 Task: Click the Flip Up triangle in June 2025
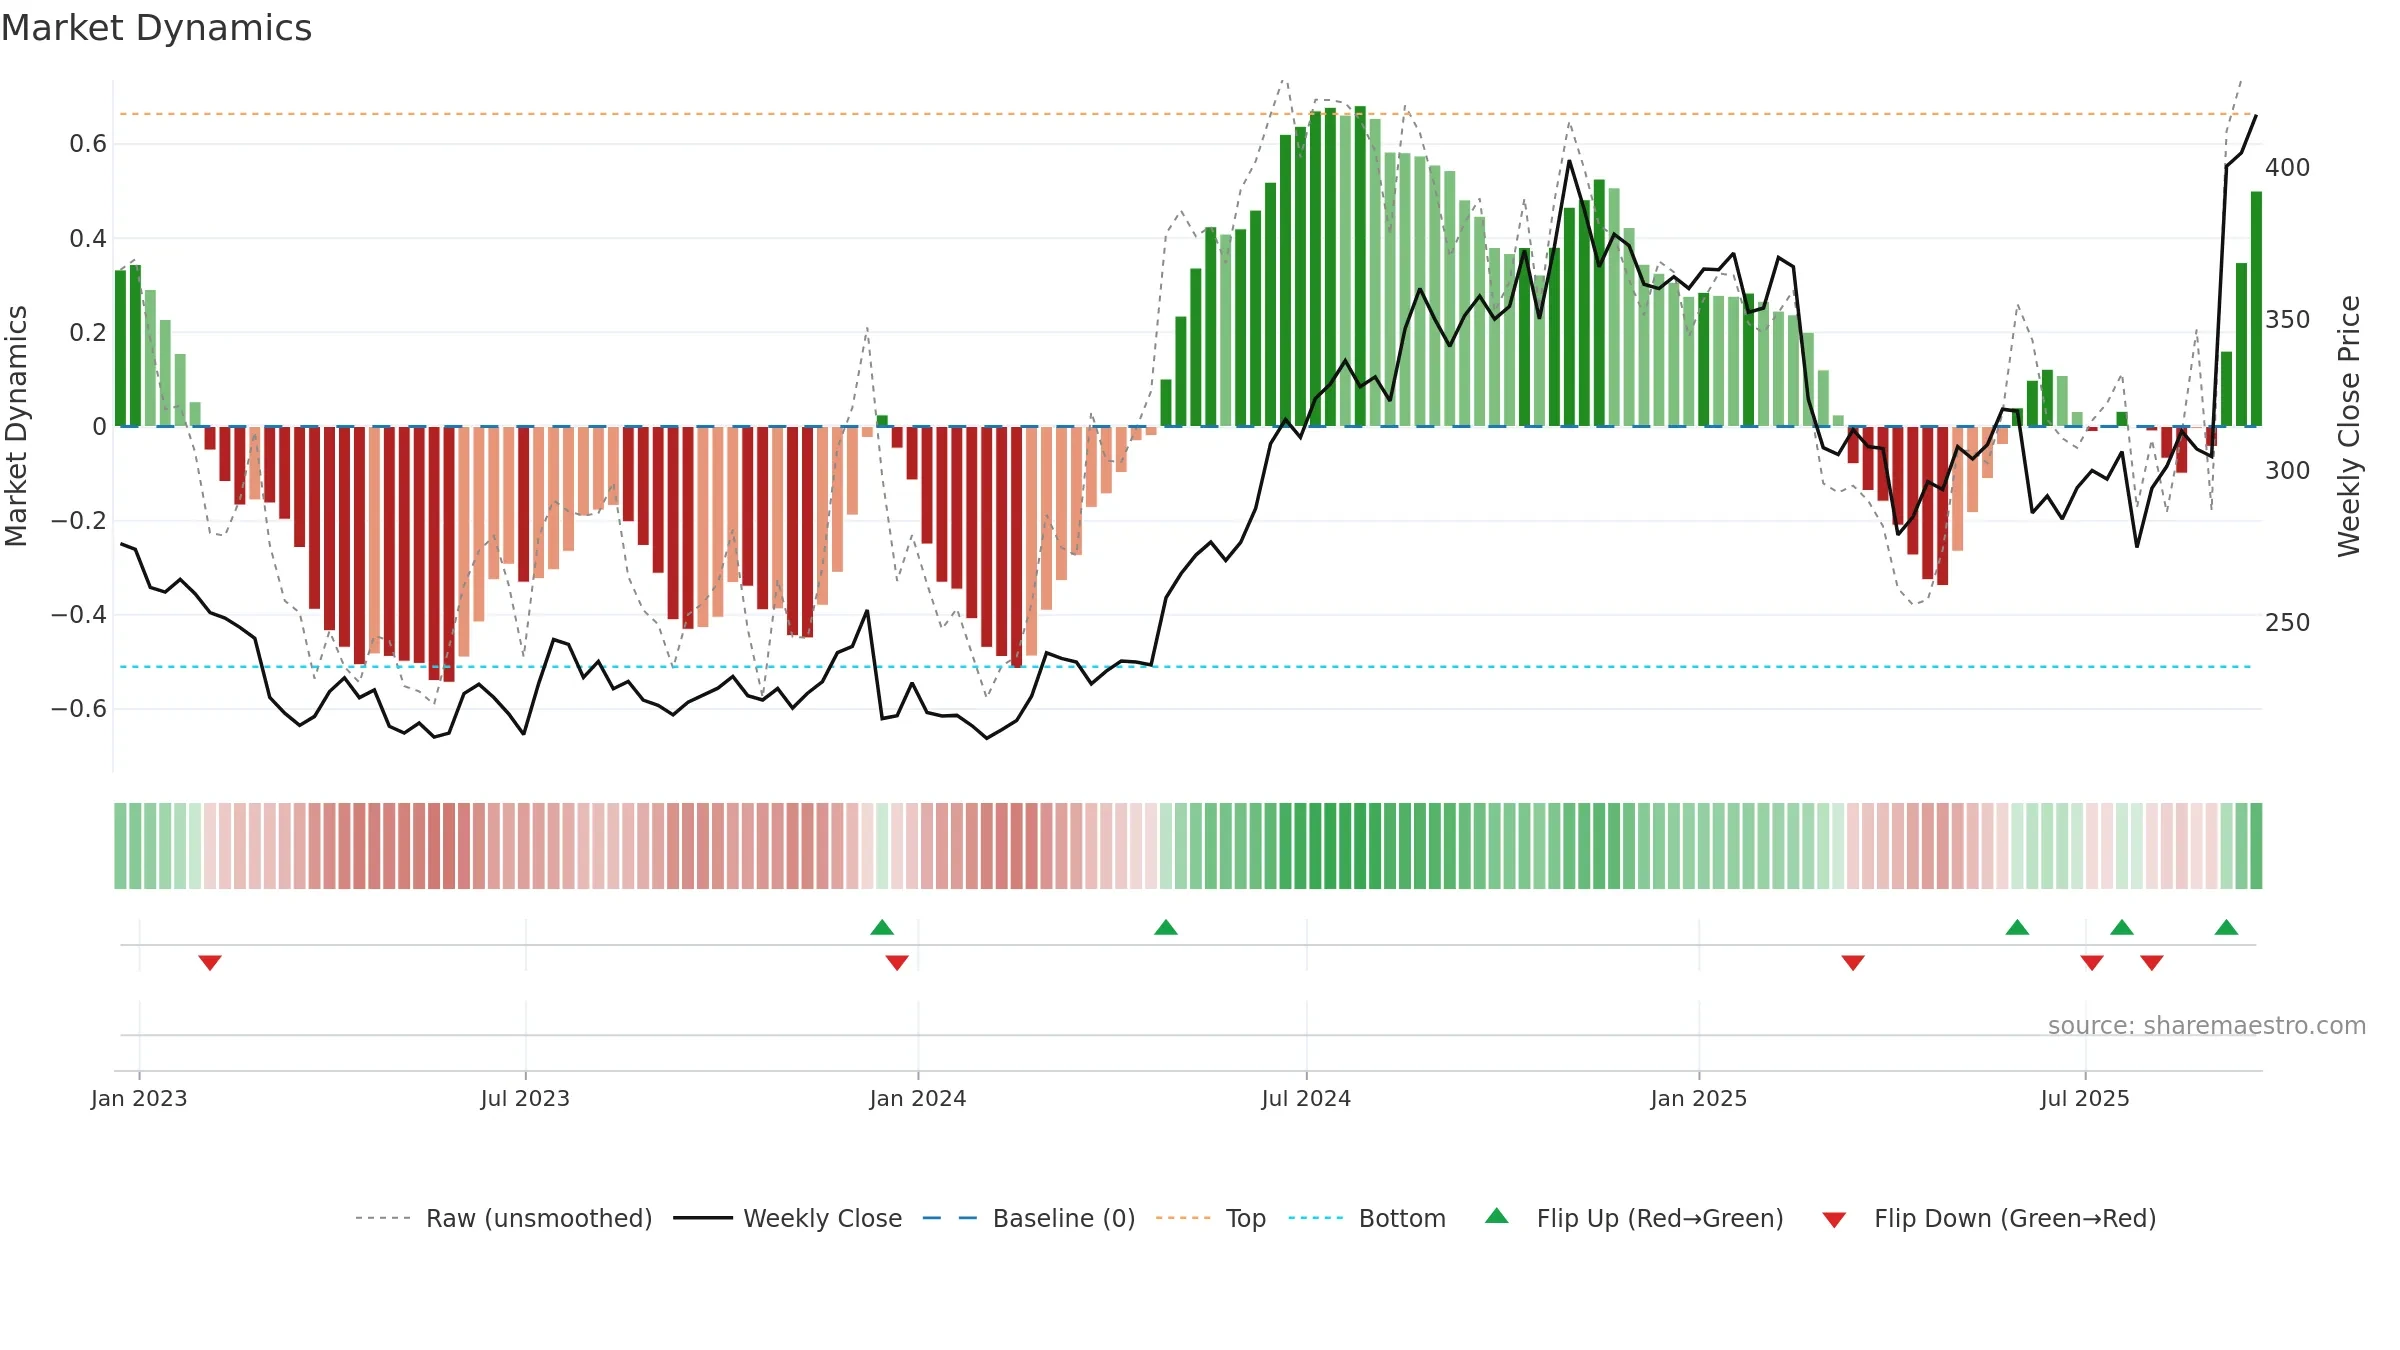click(2017, 927)
